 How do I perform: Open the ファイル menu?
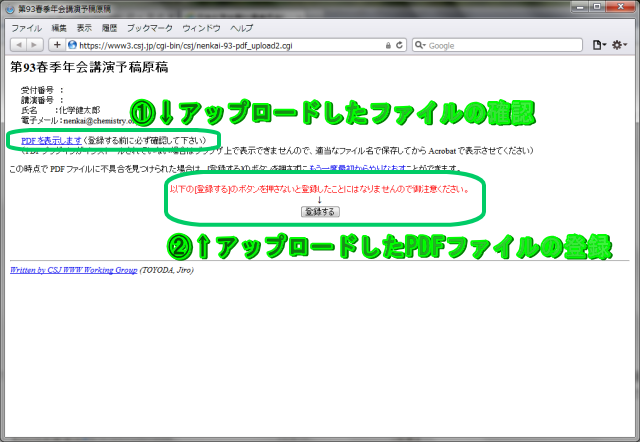[26, 27]
